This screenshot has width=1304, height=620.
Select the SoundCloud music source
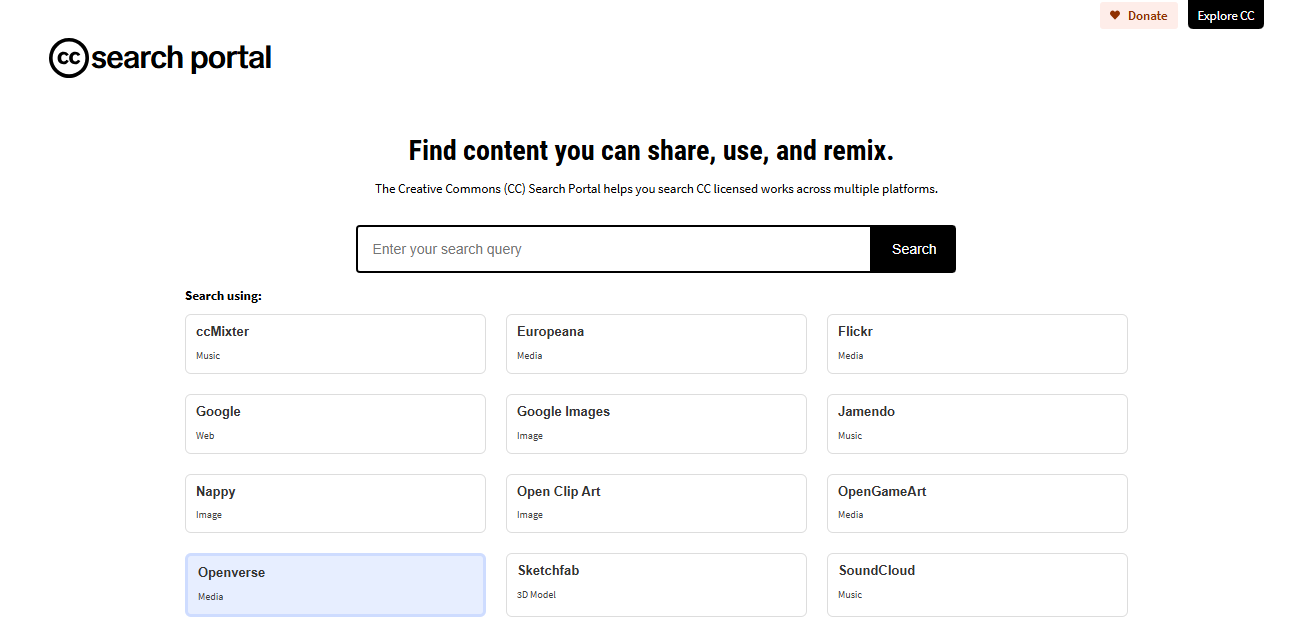tap(977, 585)
